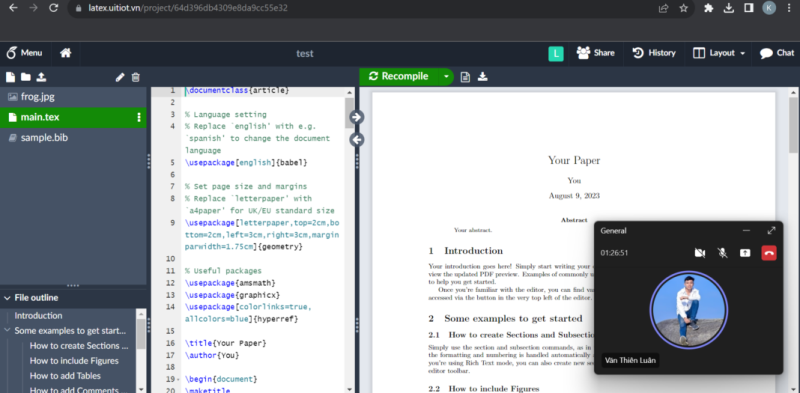The width and height of the screenshot is (800, 393).
Task: Download the compiled PDF
Action: 482,77
